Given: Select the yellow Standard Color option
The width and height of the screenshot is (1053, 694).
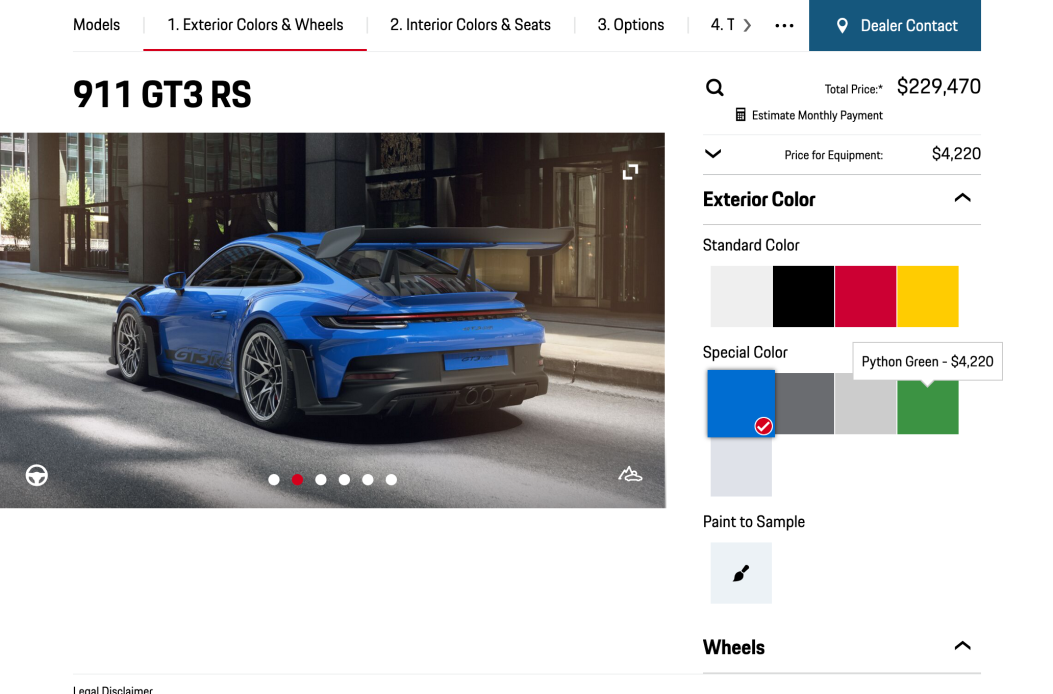Looking at the screenshot, I should pos(927,295).
